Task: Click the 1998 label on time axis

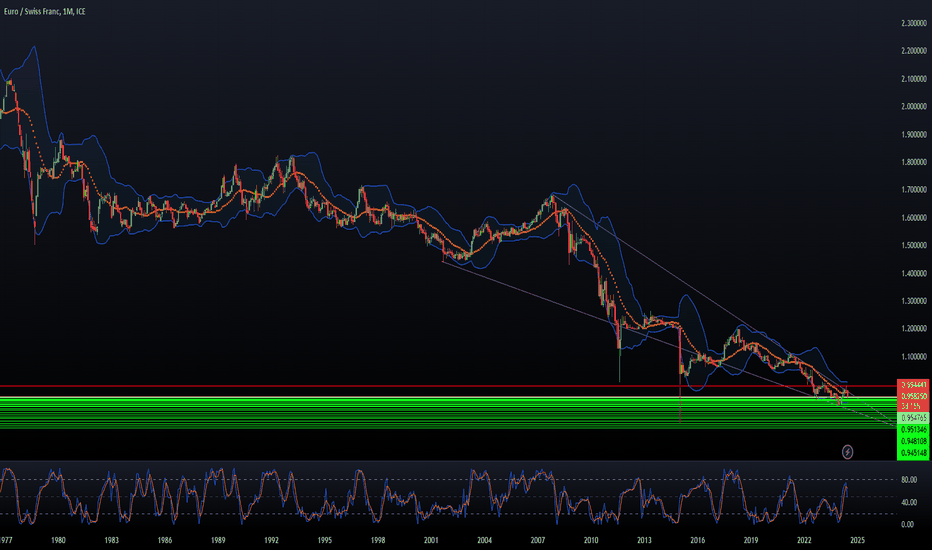Action: [x=378, y=540]
